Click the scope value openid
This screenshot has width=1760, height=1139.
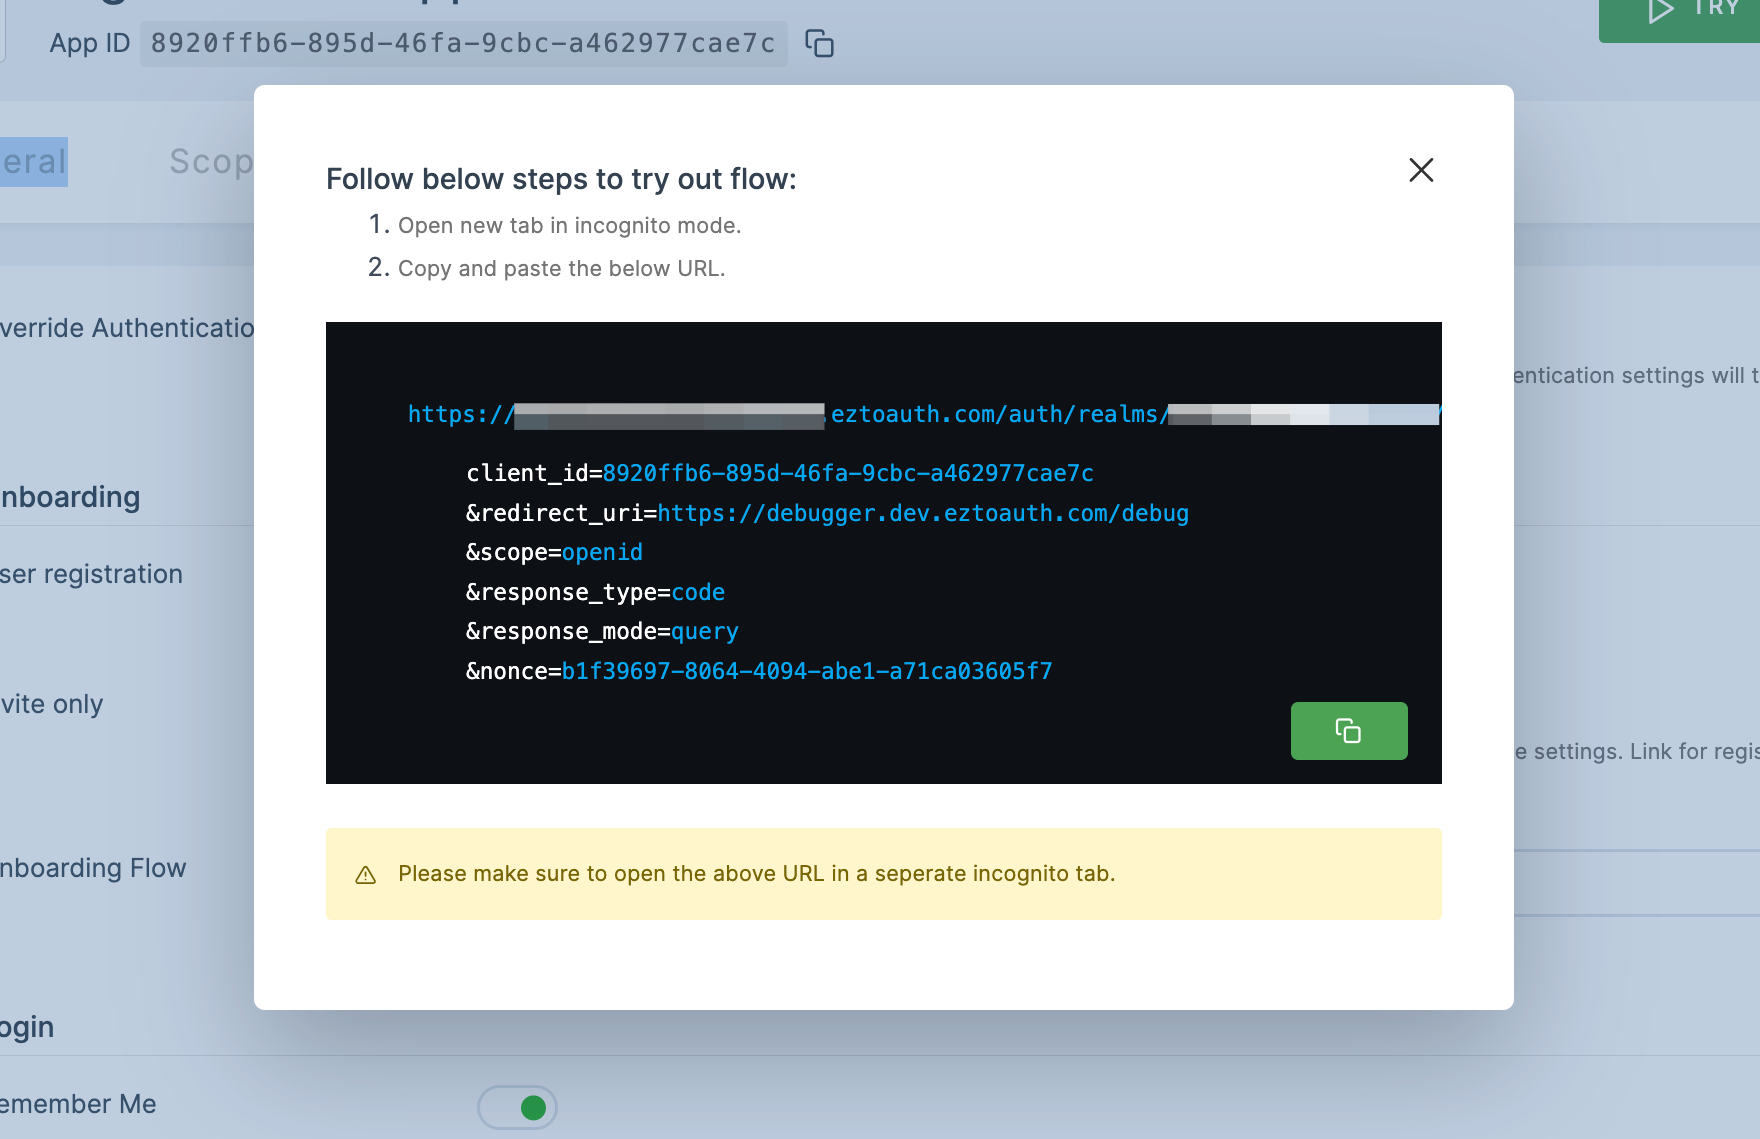point(602,552)
